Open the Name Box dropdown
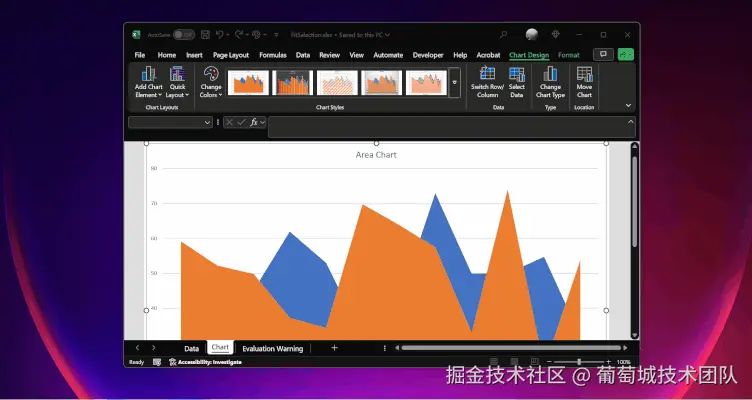Image resolution: width=752 pixels, height=400 pixels. point(207,122)
